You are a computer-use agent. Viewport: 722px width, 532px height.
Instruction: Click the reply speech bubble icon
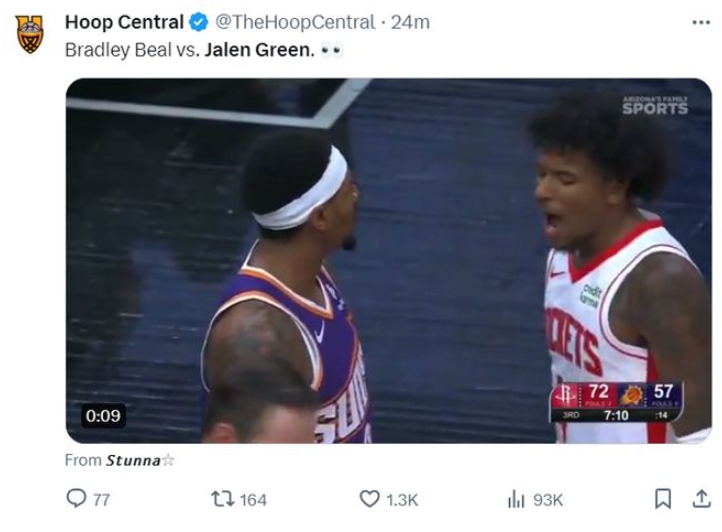(76, 498)
